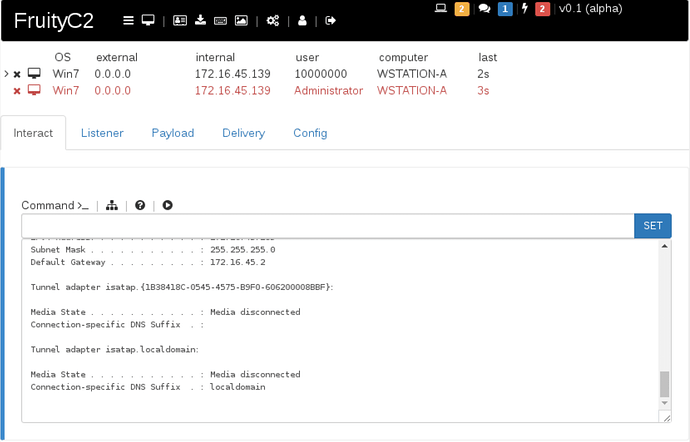
Task: Click the play circle icon
Action: click(167, 205)
